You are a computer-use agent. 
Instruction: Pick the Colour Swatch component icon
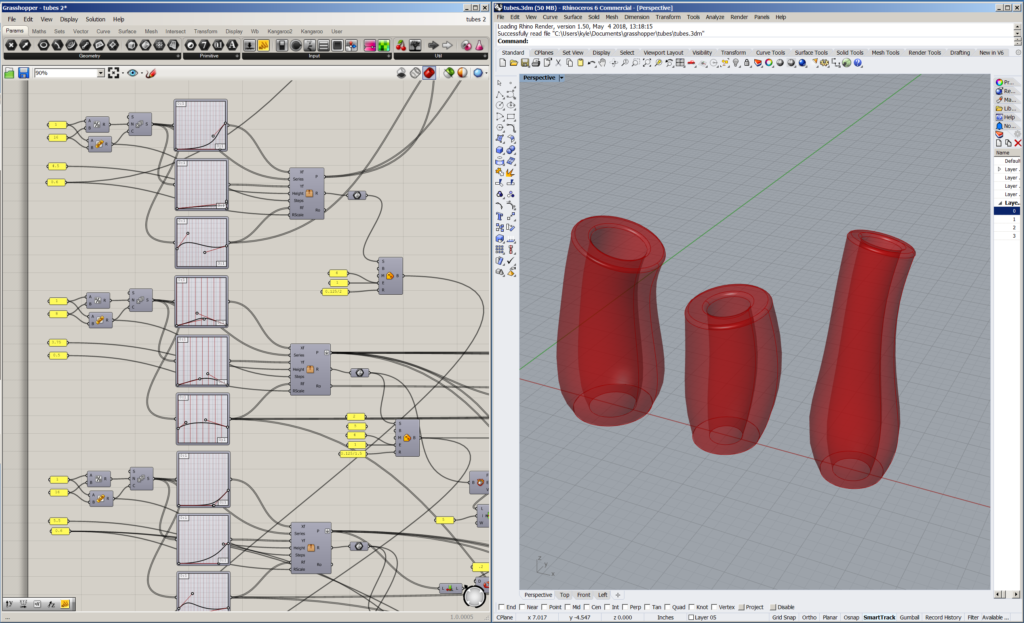(x=351, y=45)
